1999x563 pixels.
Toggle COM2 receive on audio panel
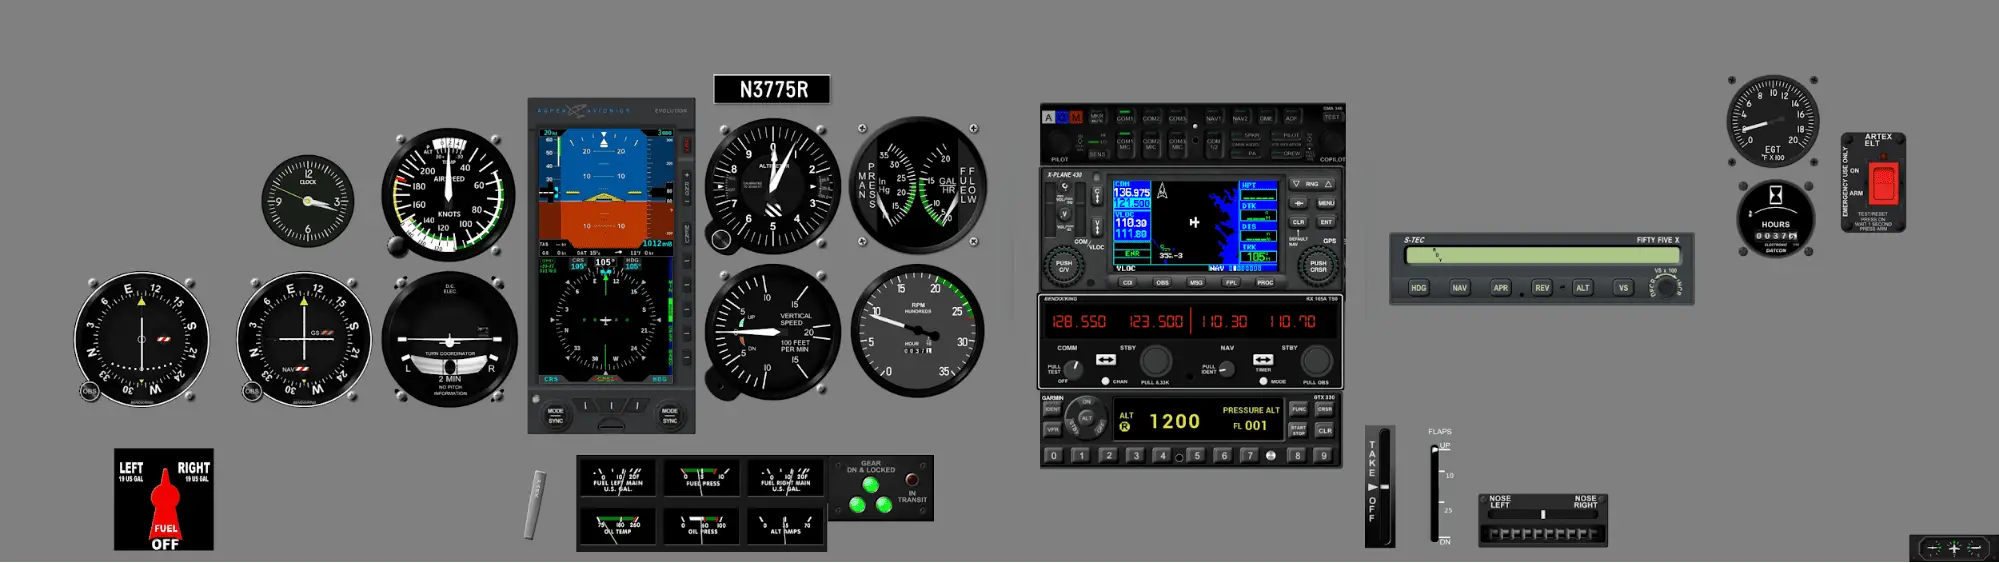click(x=1151, y=115)
